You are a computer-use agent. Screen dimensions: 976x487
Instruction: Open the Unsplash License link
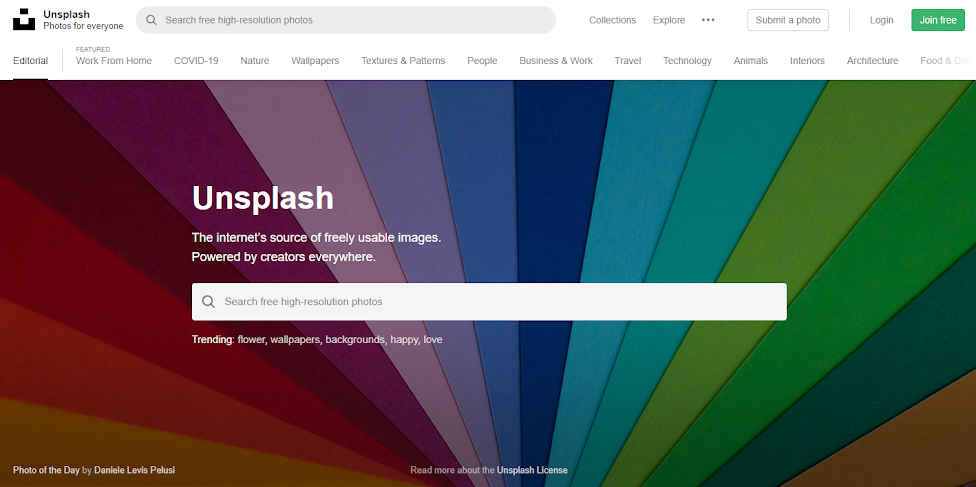532,470
